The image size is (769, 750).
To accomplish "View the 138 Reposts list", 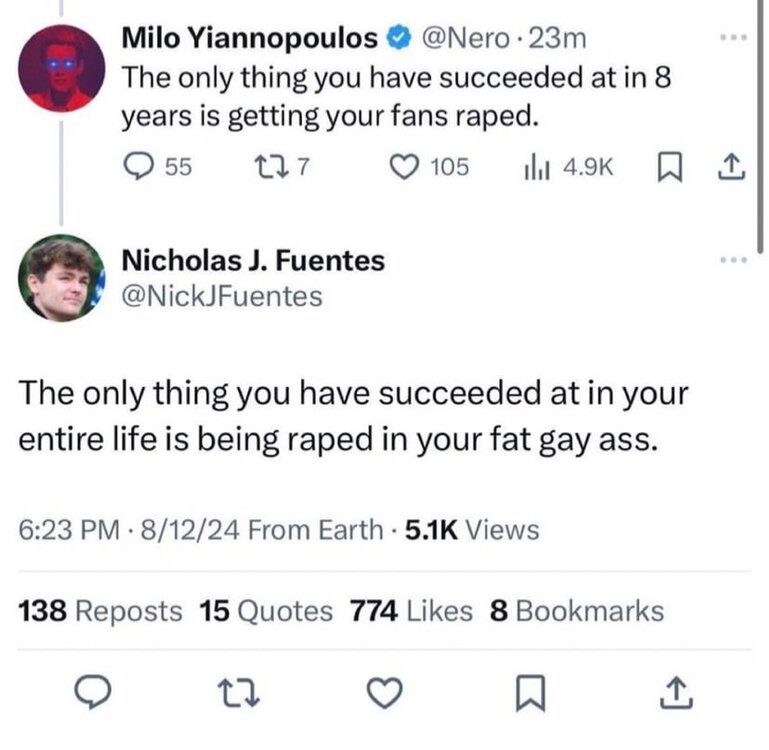I will coord(101,611).
